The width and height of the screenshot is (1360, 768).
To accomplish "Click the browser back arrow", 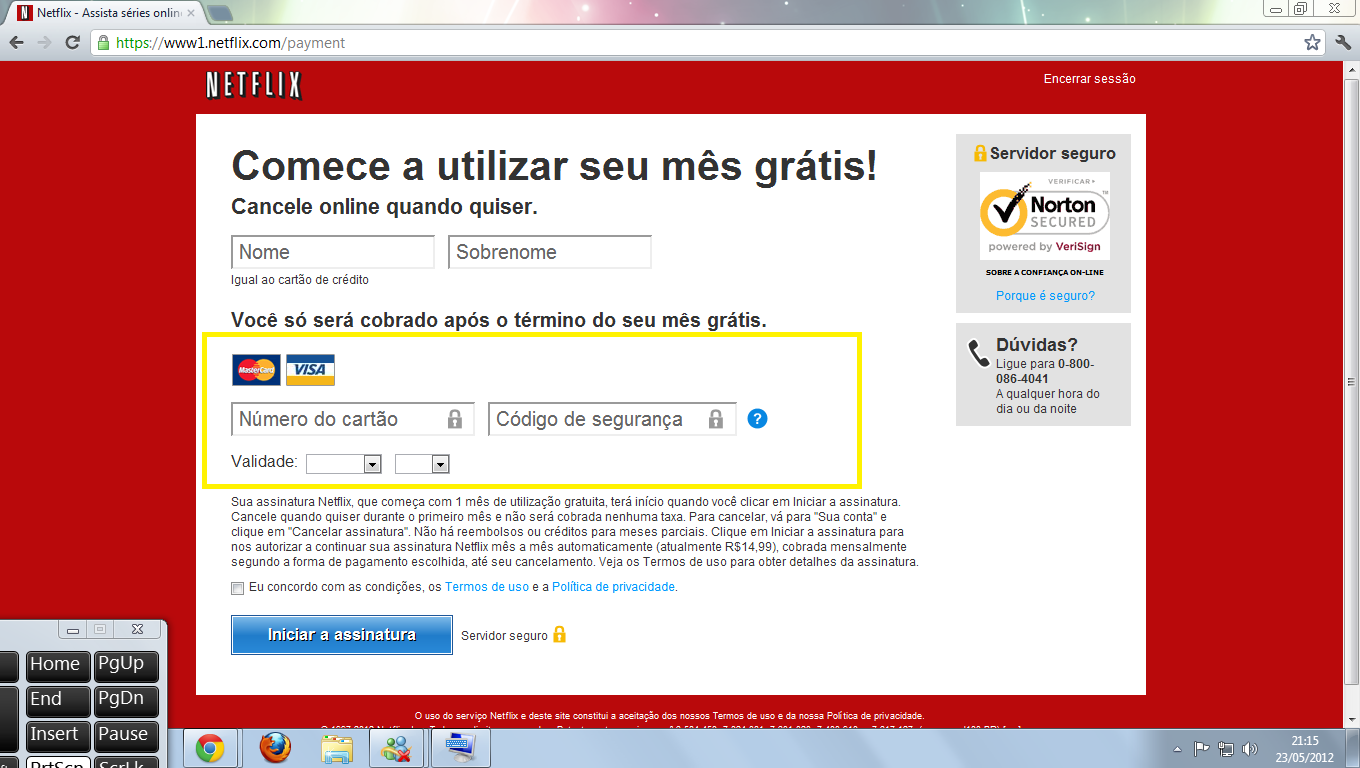I will pos(17,43).
